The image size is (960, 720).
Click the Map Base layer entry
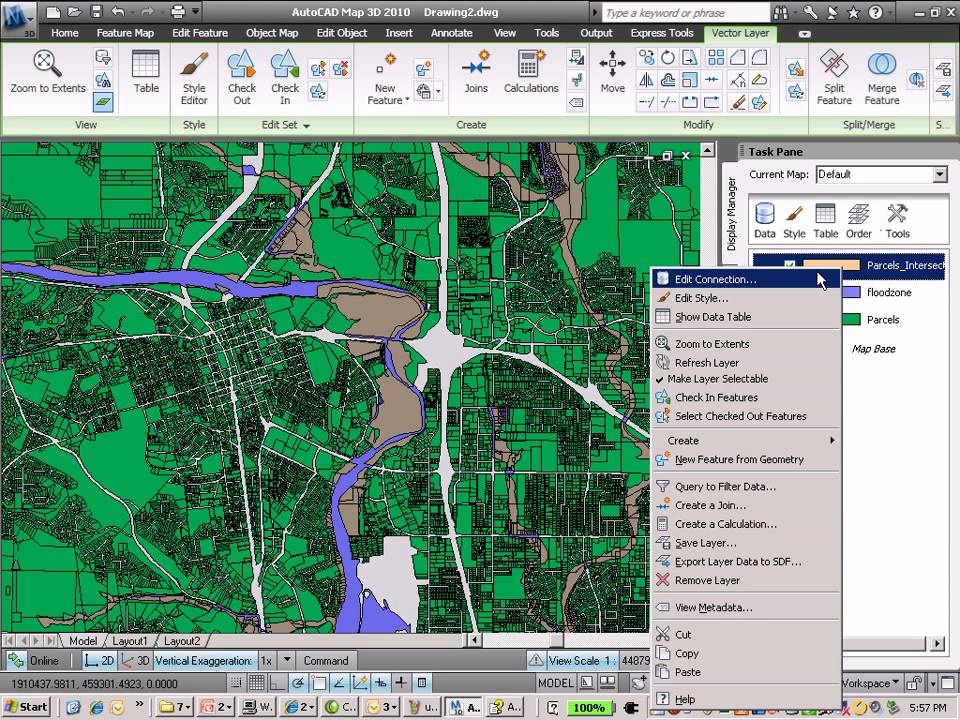point(874,349)
